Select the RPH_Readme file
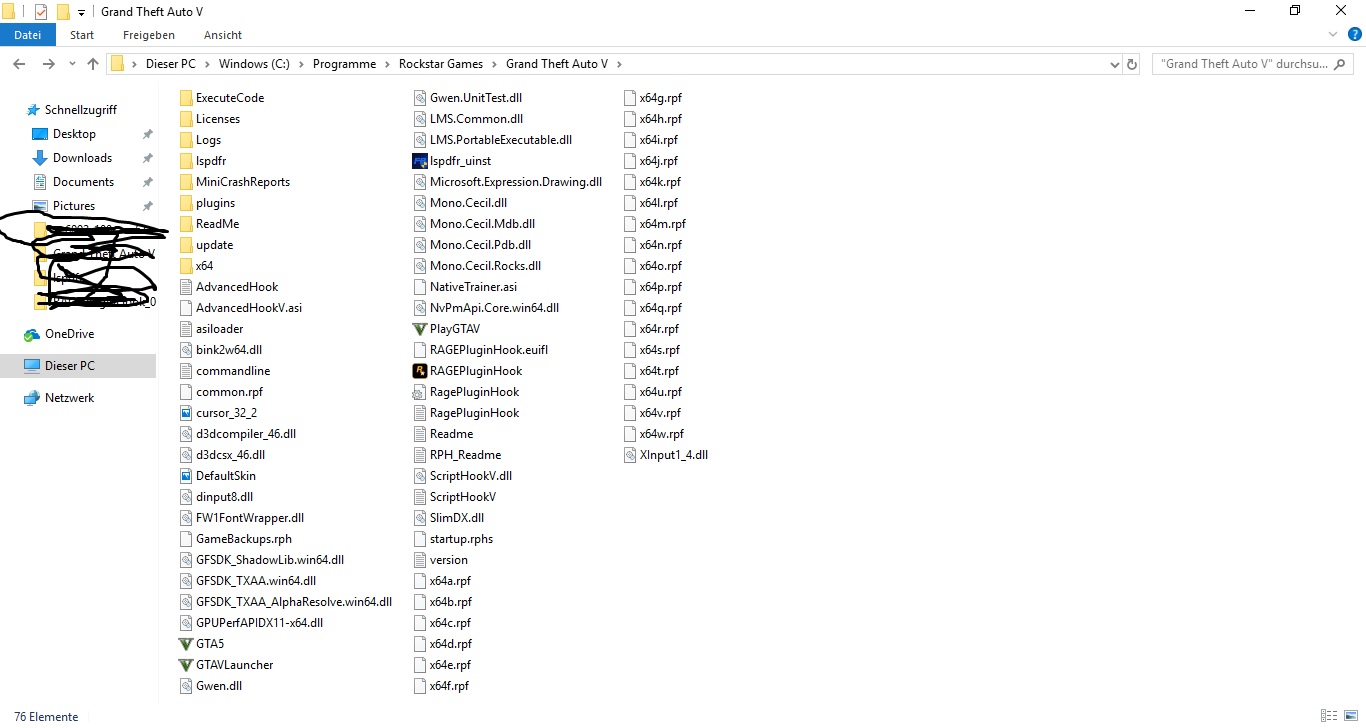Image resolution: width=1366 pixels, height=728 pixels. pyautogui.click(x=457, y=455)
